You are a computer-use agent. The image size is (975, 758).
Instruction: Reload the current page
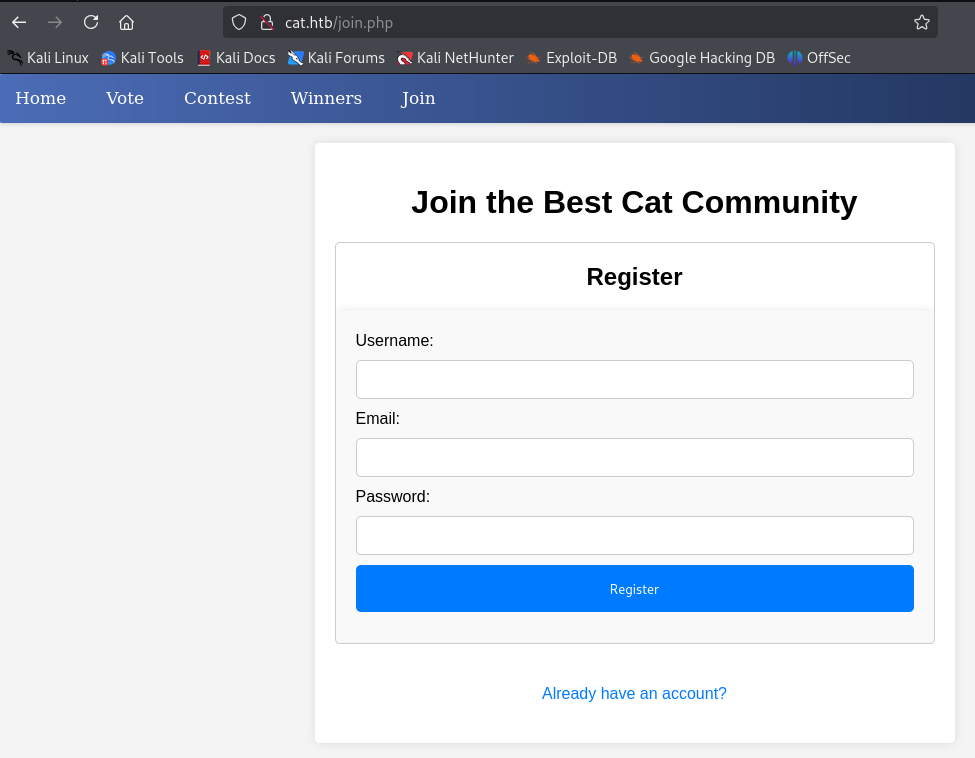point(91,22)
